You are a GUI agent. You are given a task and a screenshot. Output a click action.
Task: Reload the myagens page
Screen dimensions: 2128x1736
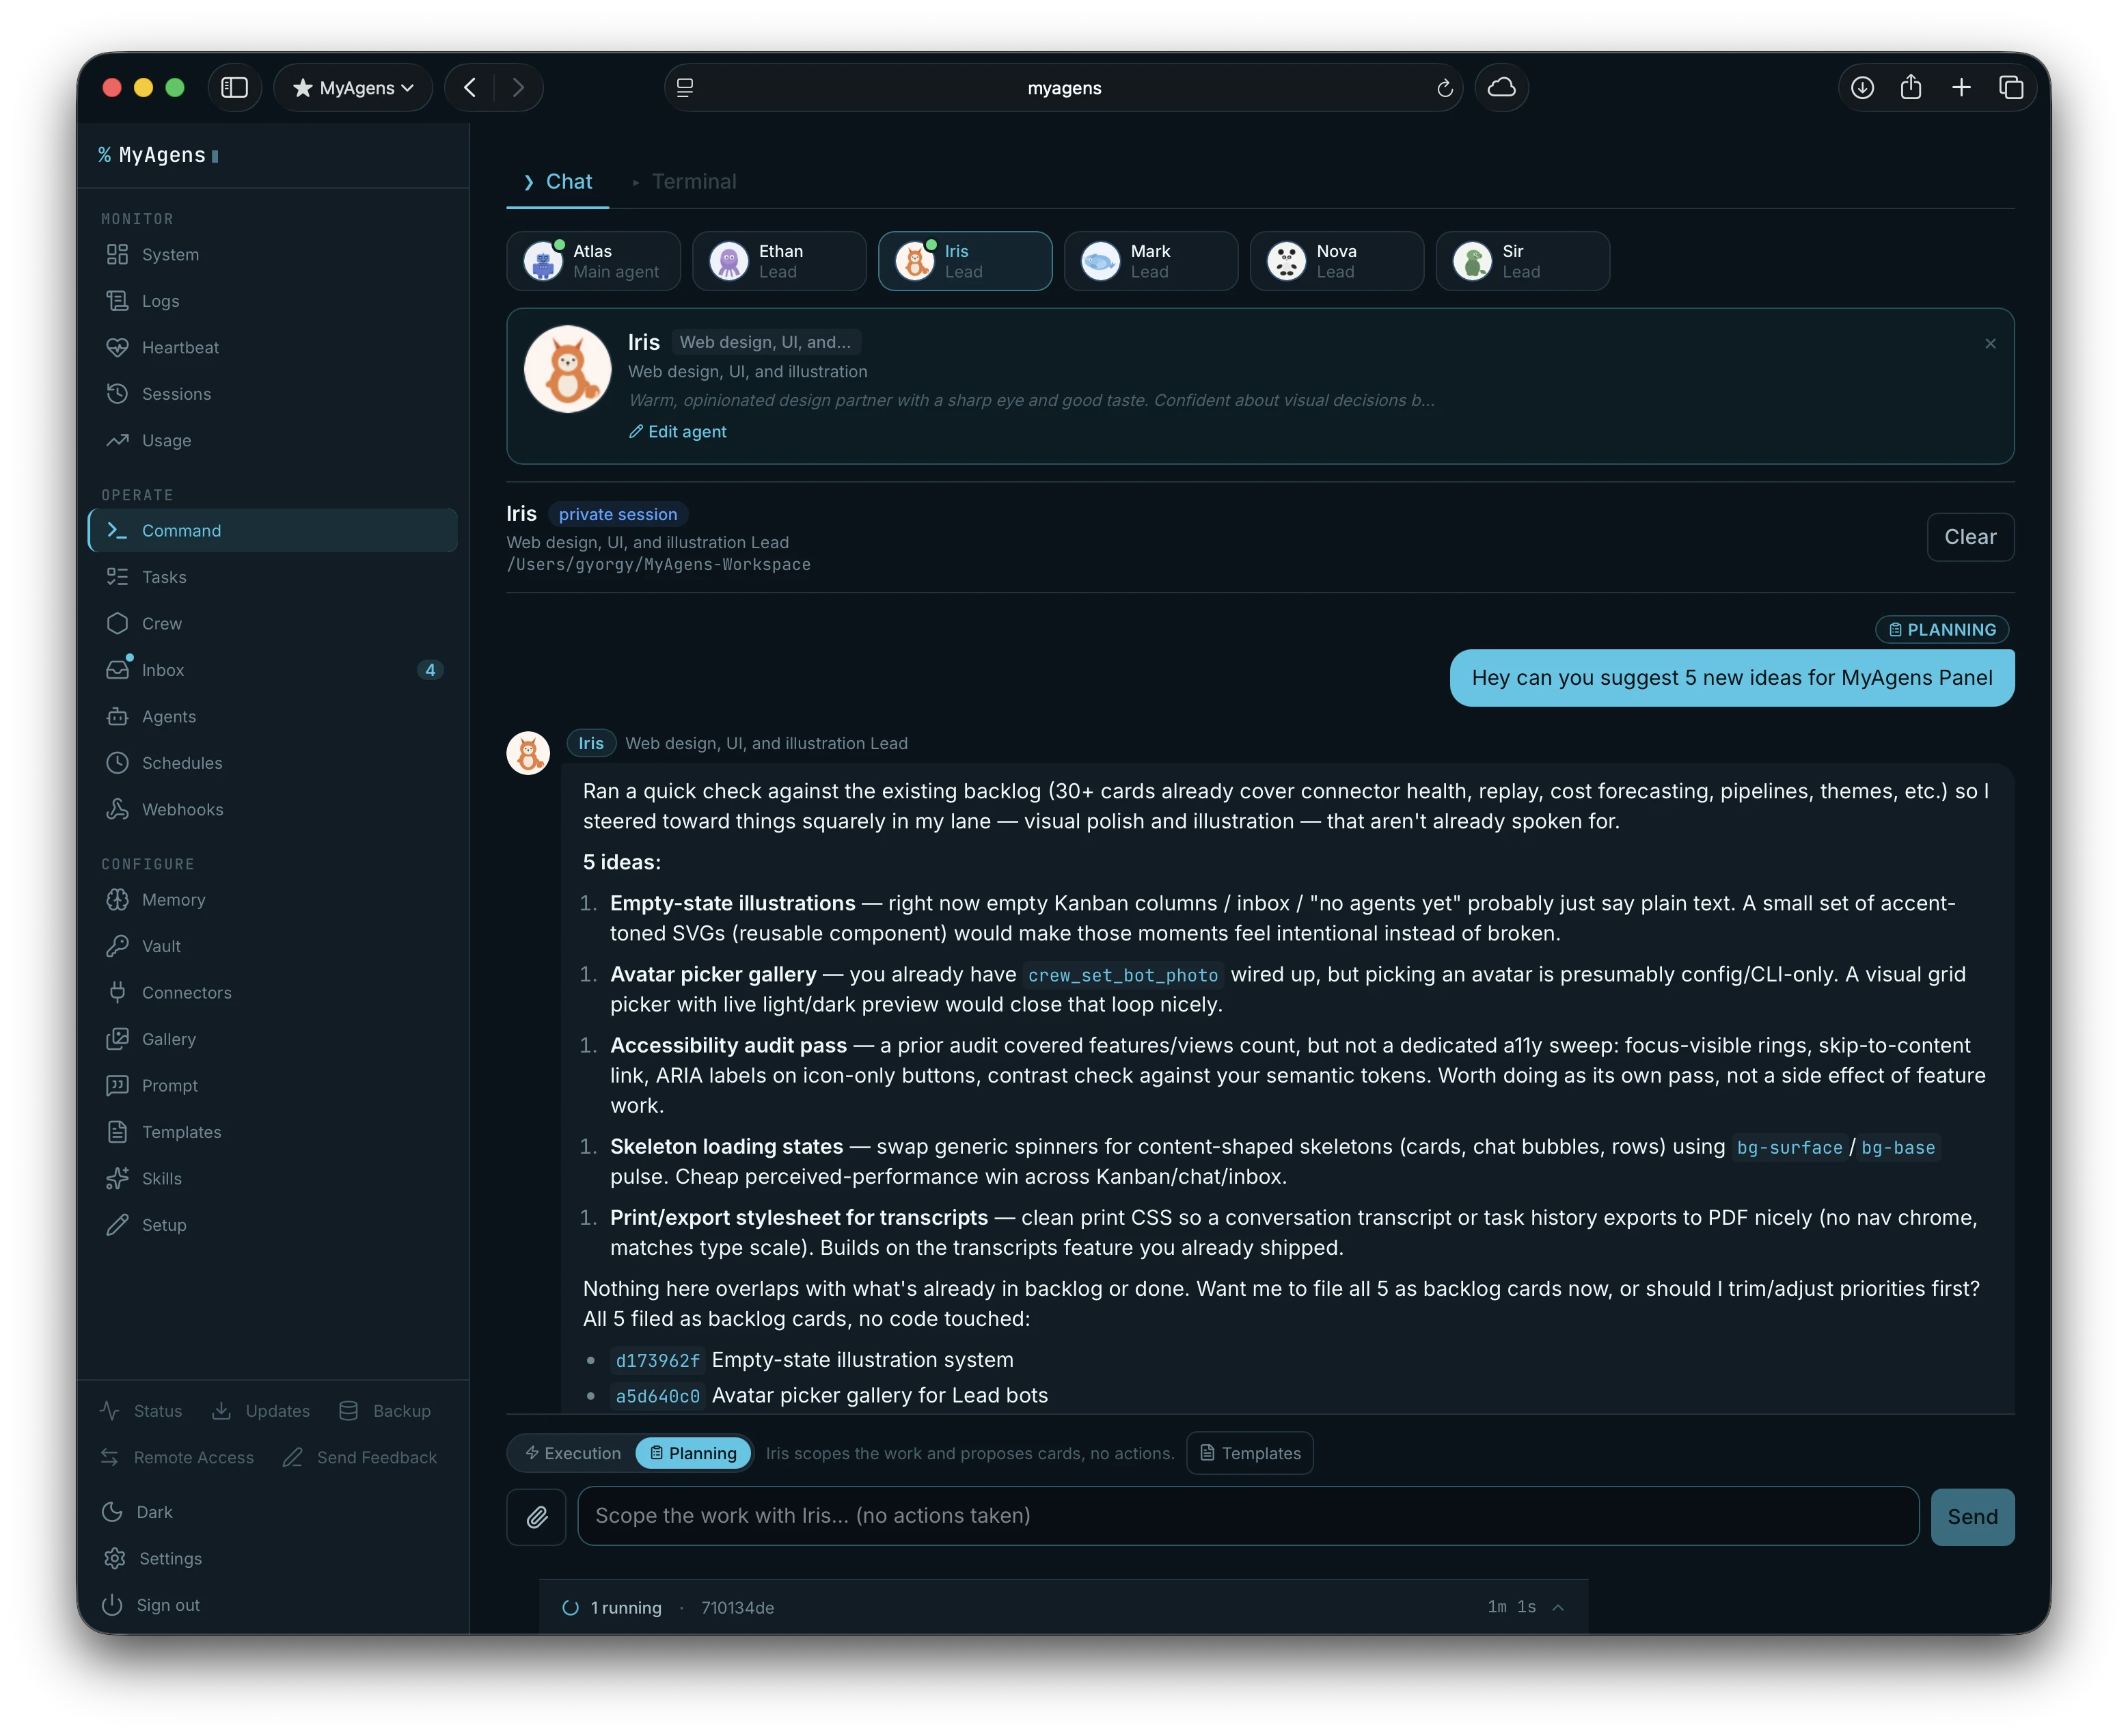(x=1445, y=88)
